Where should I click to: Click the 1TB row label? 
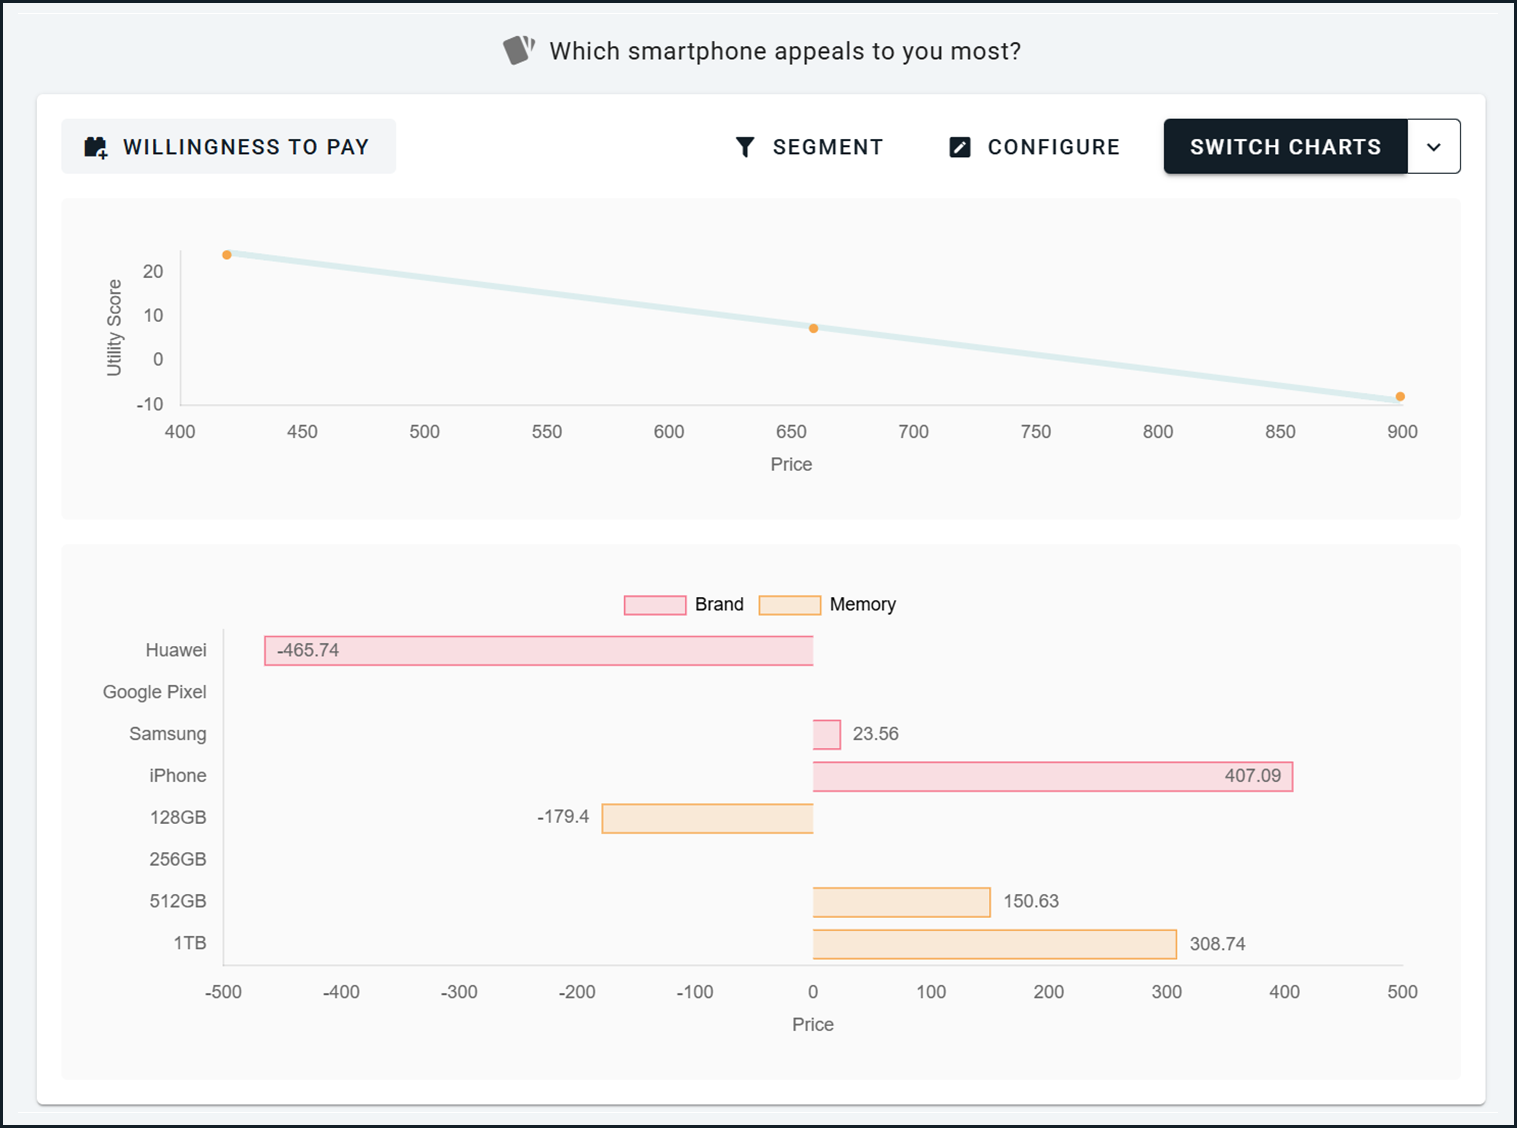click(x=190, y=943)
